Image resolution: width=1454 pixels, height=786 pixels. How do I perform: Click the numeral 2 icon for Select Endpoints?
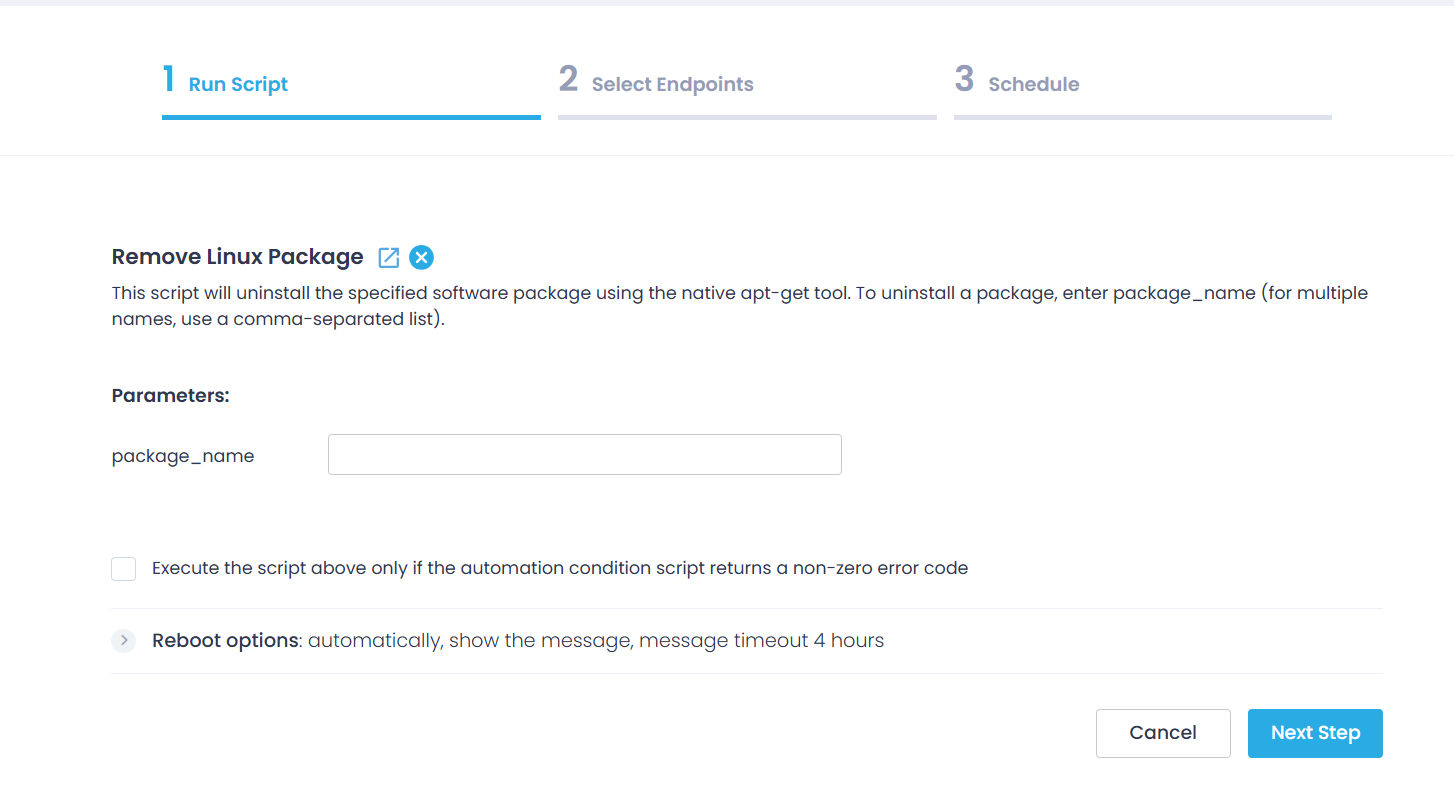568,78
